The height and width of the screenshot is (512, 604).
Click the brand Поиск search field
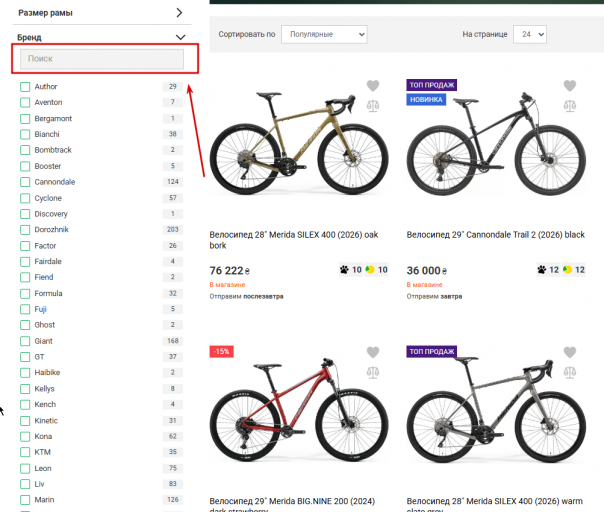pyautogui.click(x=102, y=59)
